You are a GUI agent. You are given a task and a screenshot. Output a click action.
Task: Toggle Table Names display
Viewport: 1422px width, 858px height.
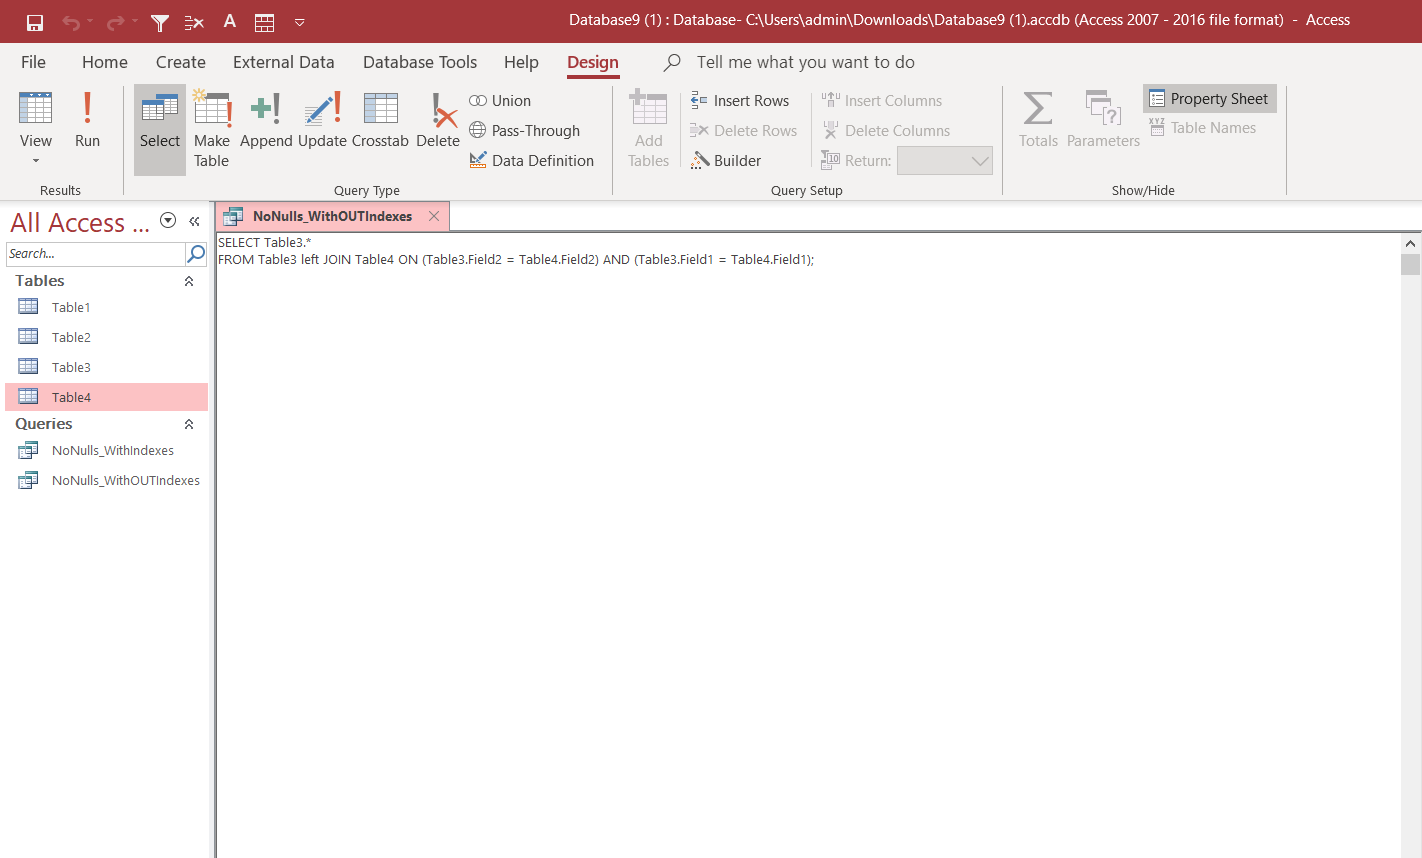click(x=1203, y=128)
